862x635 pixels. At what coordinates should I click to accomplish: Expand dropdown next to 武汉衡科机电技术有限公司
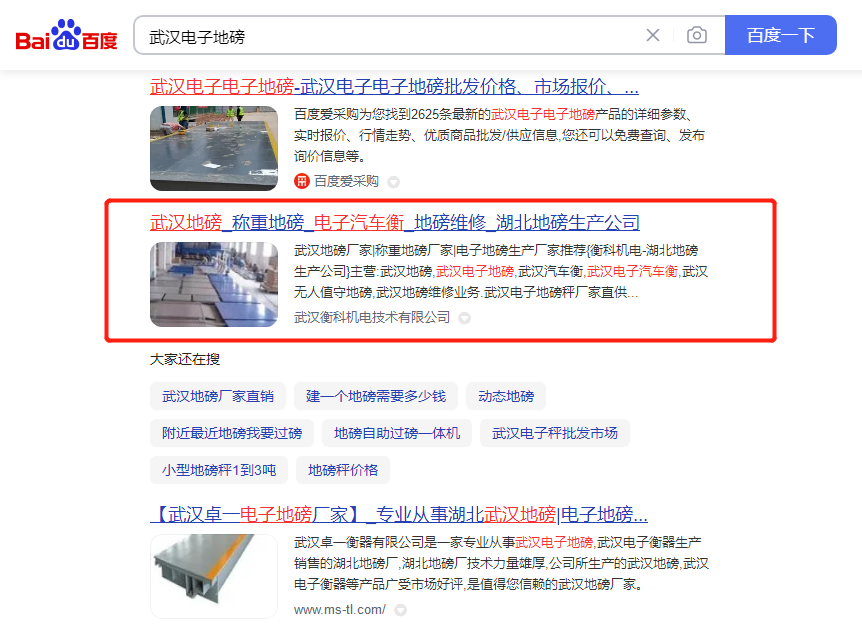coord(465,318)
